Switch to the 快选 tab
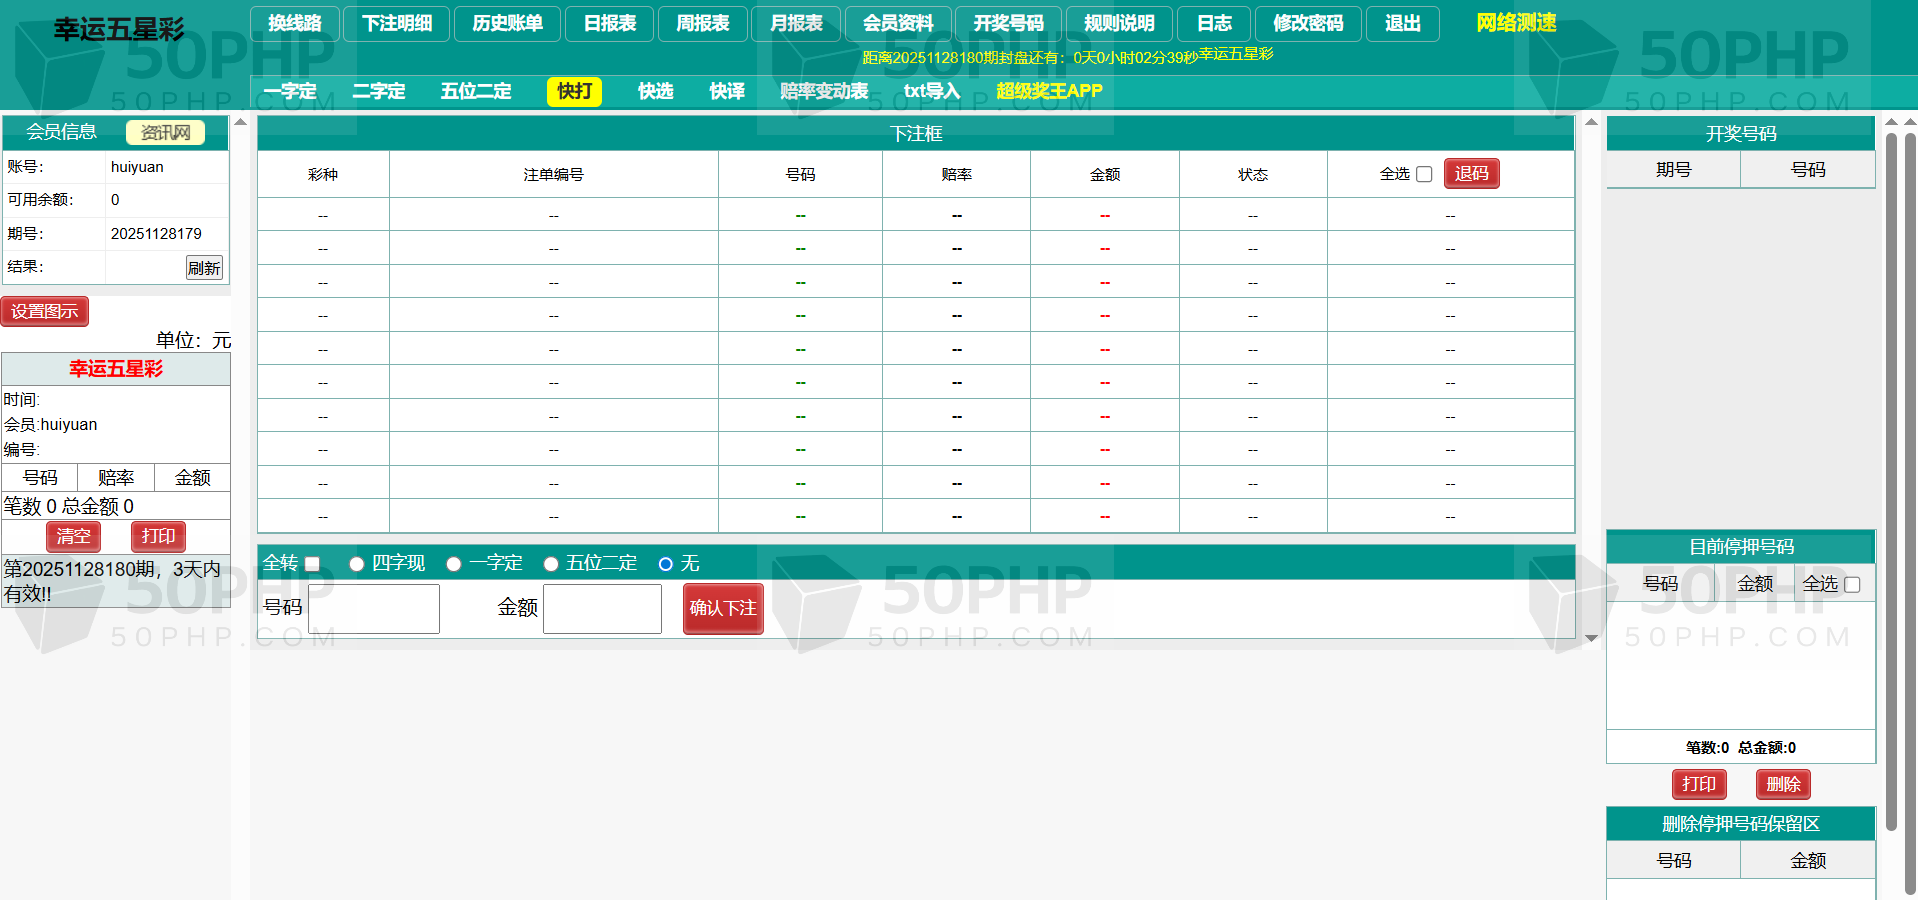 tap(655, 91)
